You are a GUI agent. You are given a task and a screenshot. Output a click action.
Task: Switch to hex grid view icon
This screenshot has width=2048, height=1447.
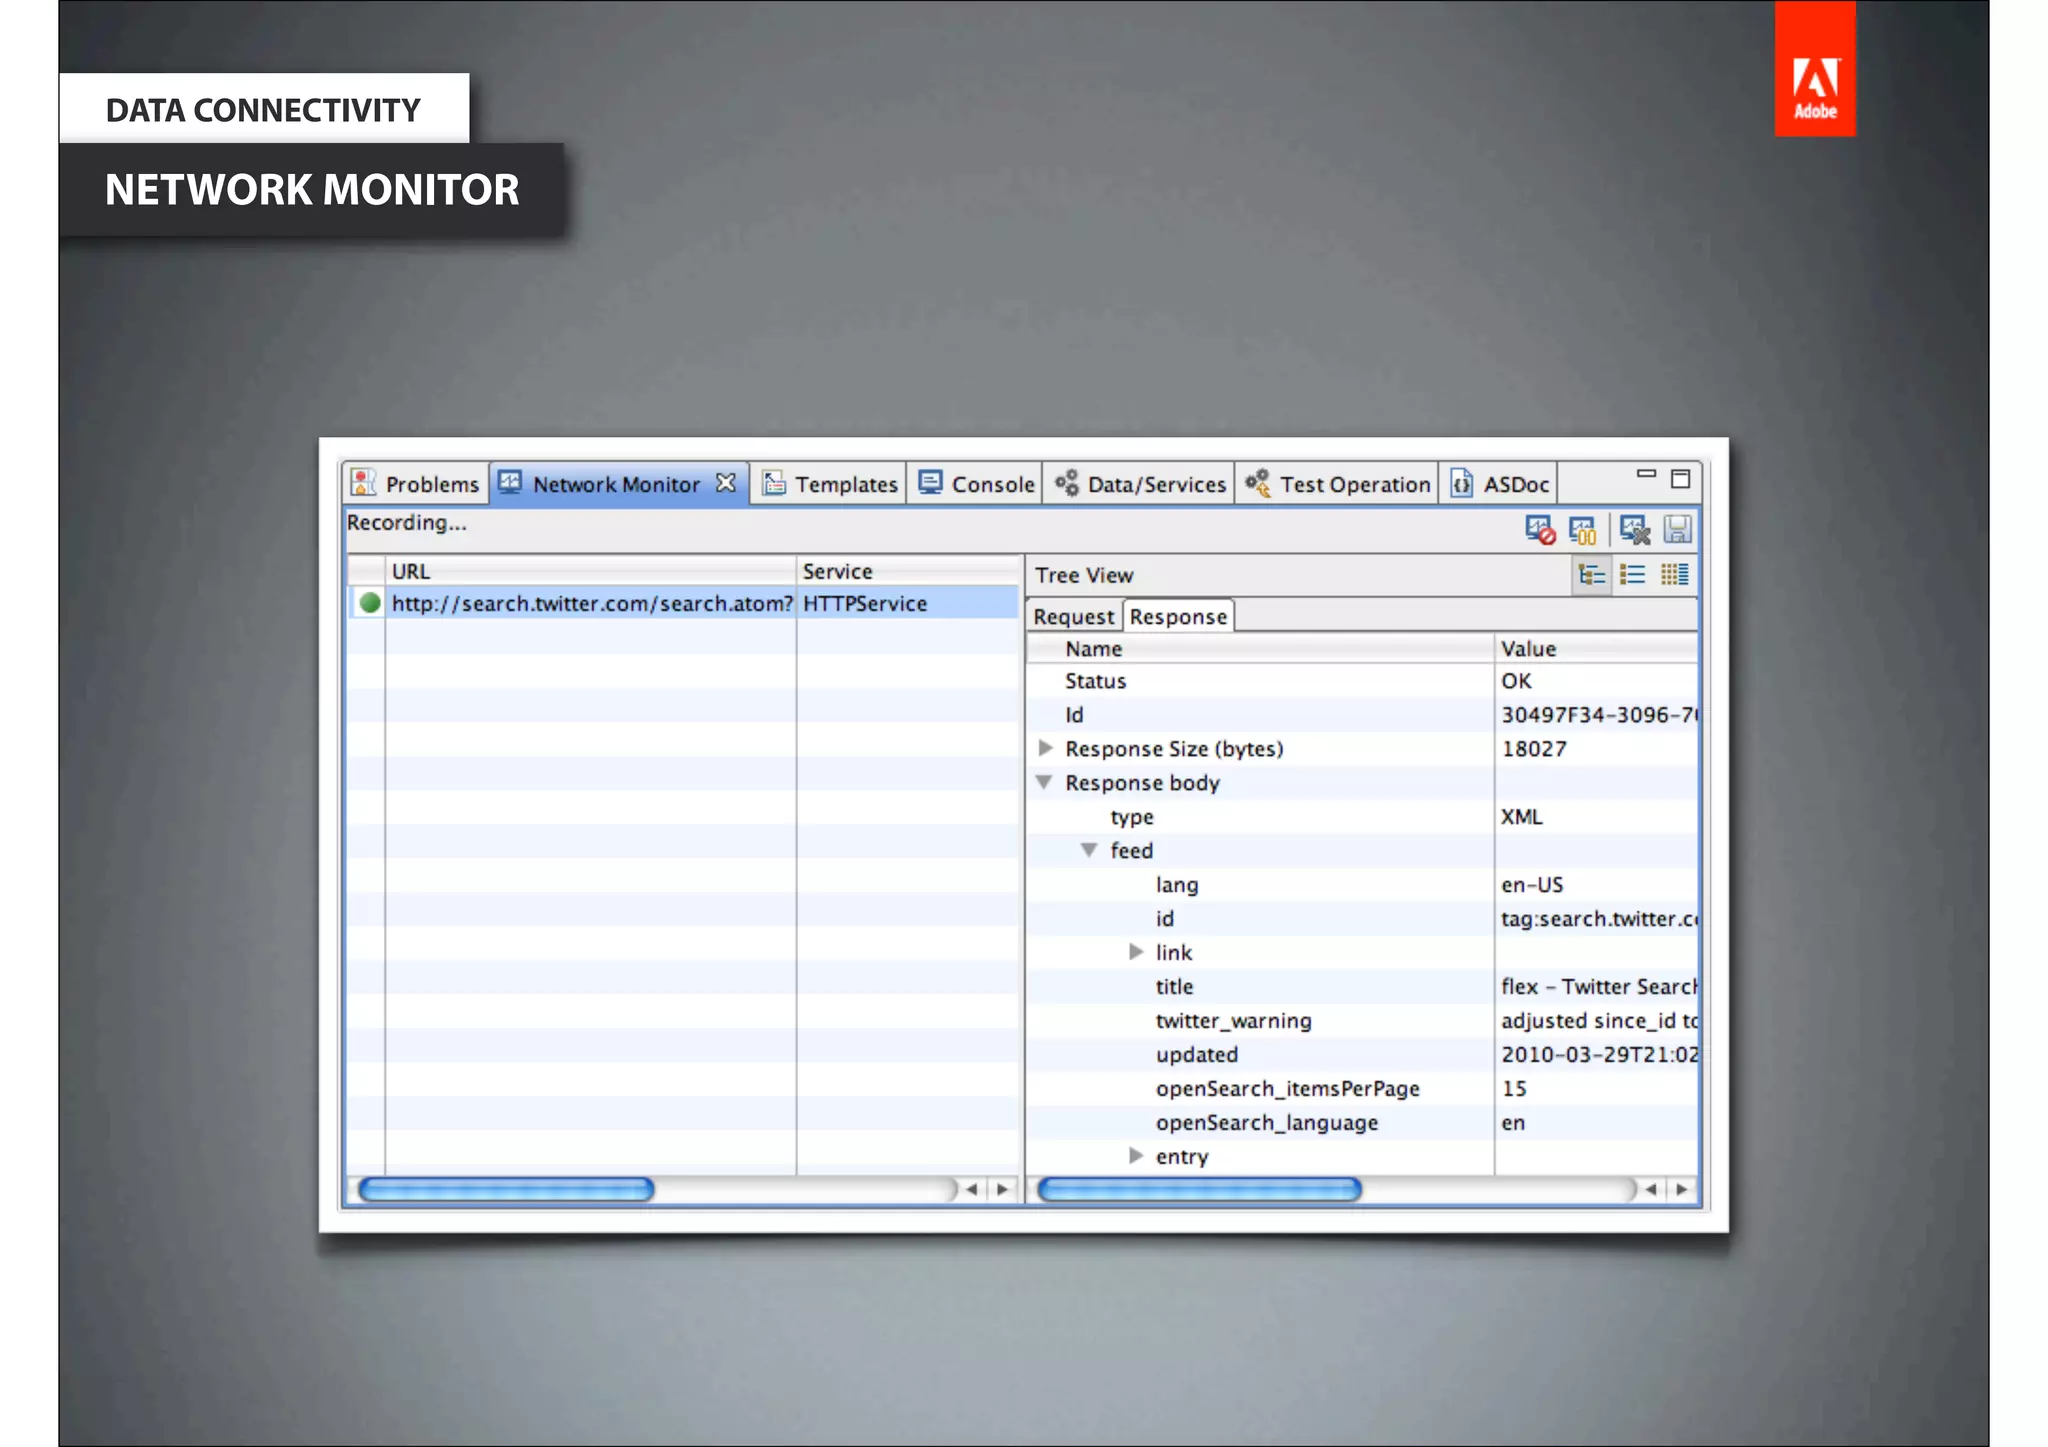(1674, 575)
